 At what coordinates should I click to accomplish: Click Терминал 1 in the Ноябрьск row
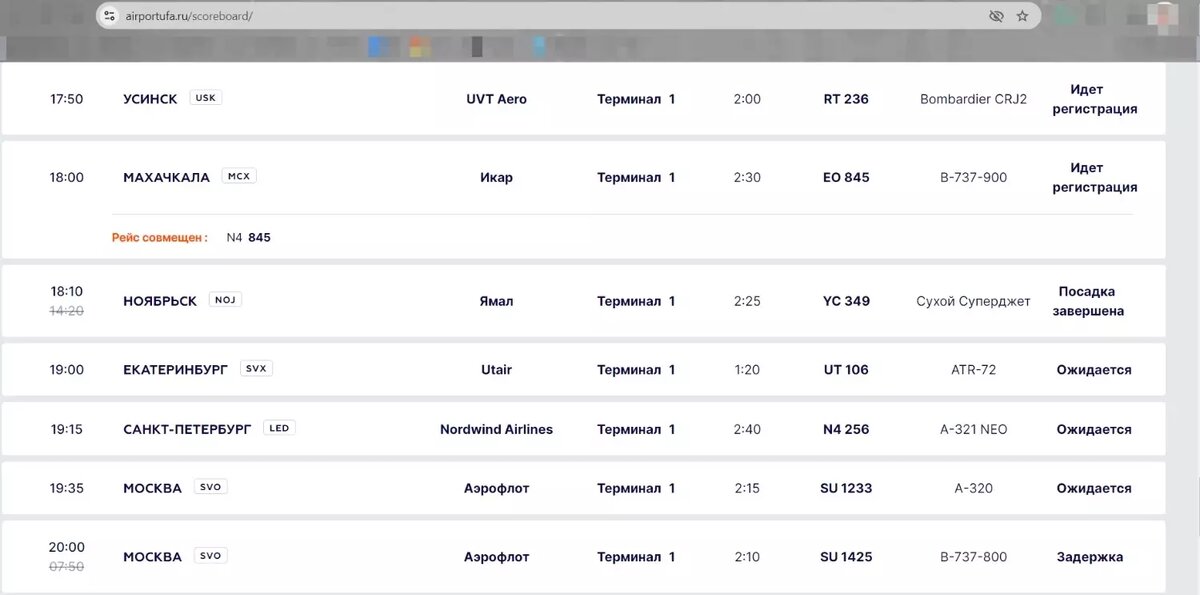(636, 301)
